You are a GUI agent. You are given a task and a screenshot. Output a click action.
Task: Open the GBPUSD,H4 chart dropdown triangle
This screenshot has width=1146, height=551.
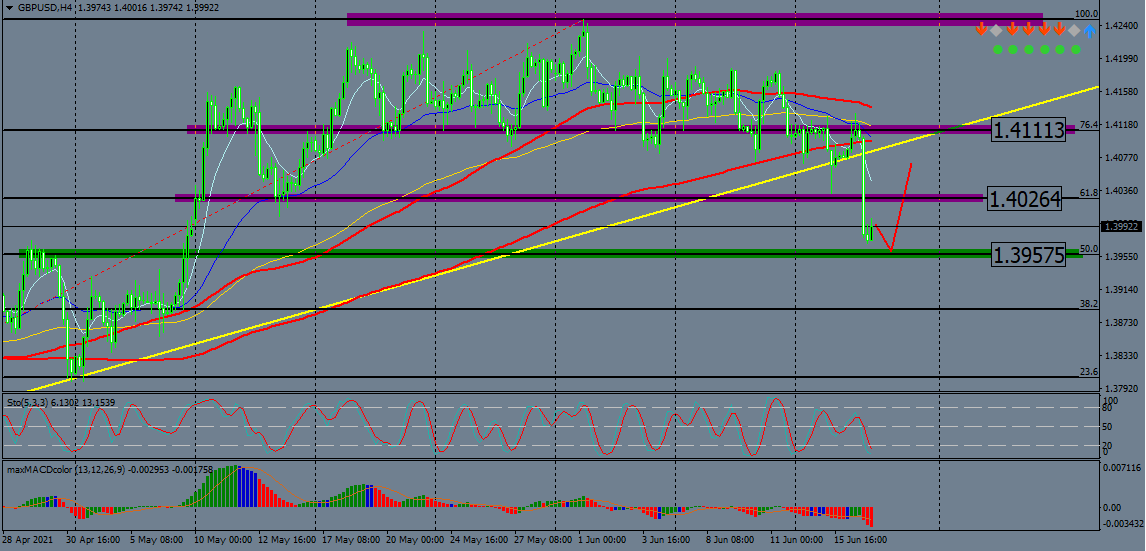pos(9,7)
